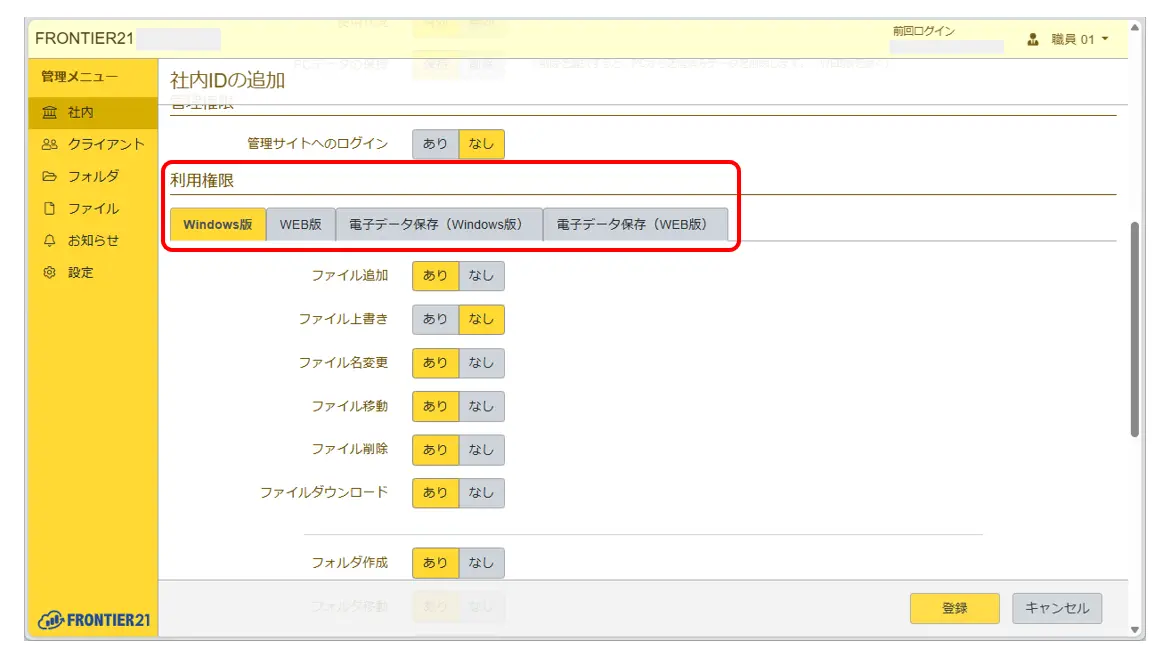Click the ファイル document icon

point(49,209)
